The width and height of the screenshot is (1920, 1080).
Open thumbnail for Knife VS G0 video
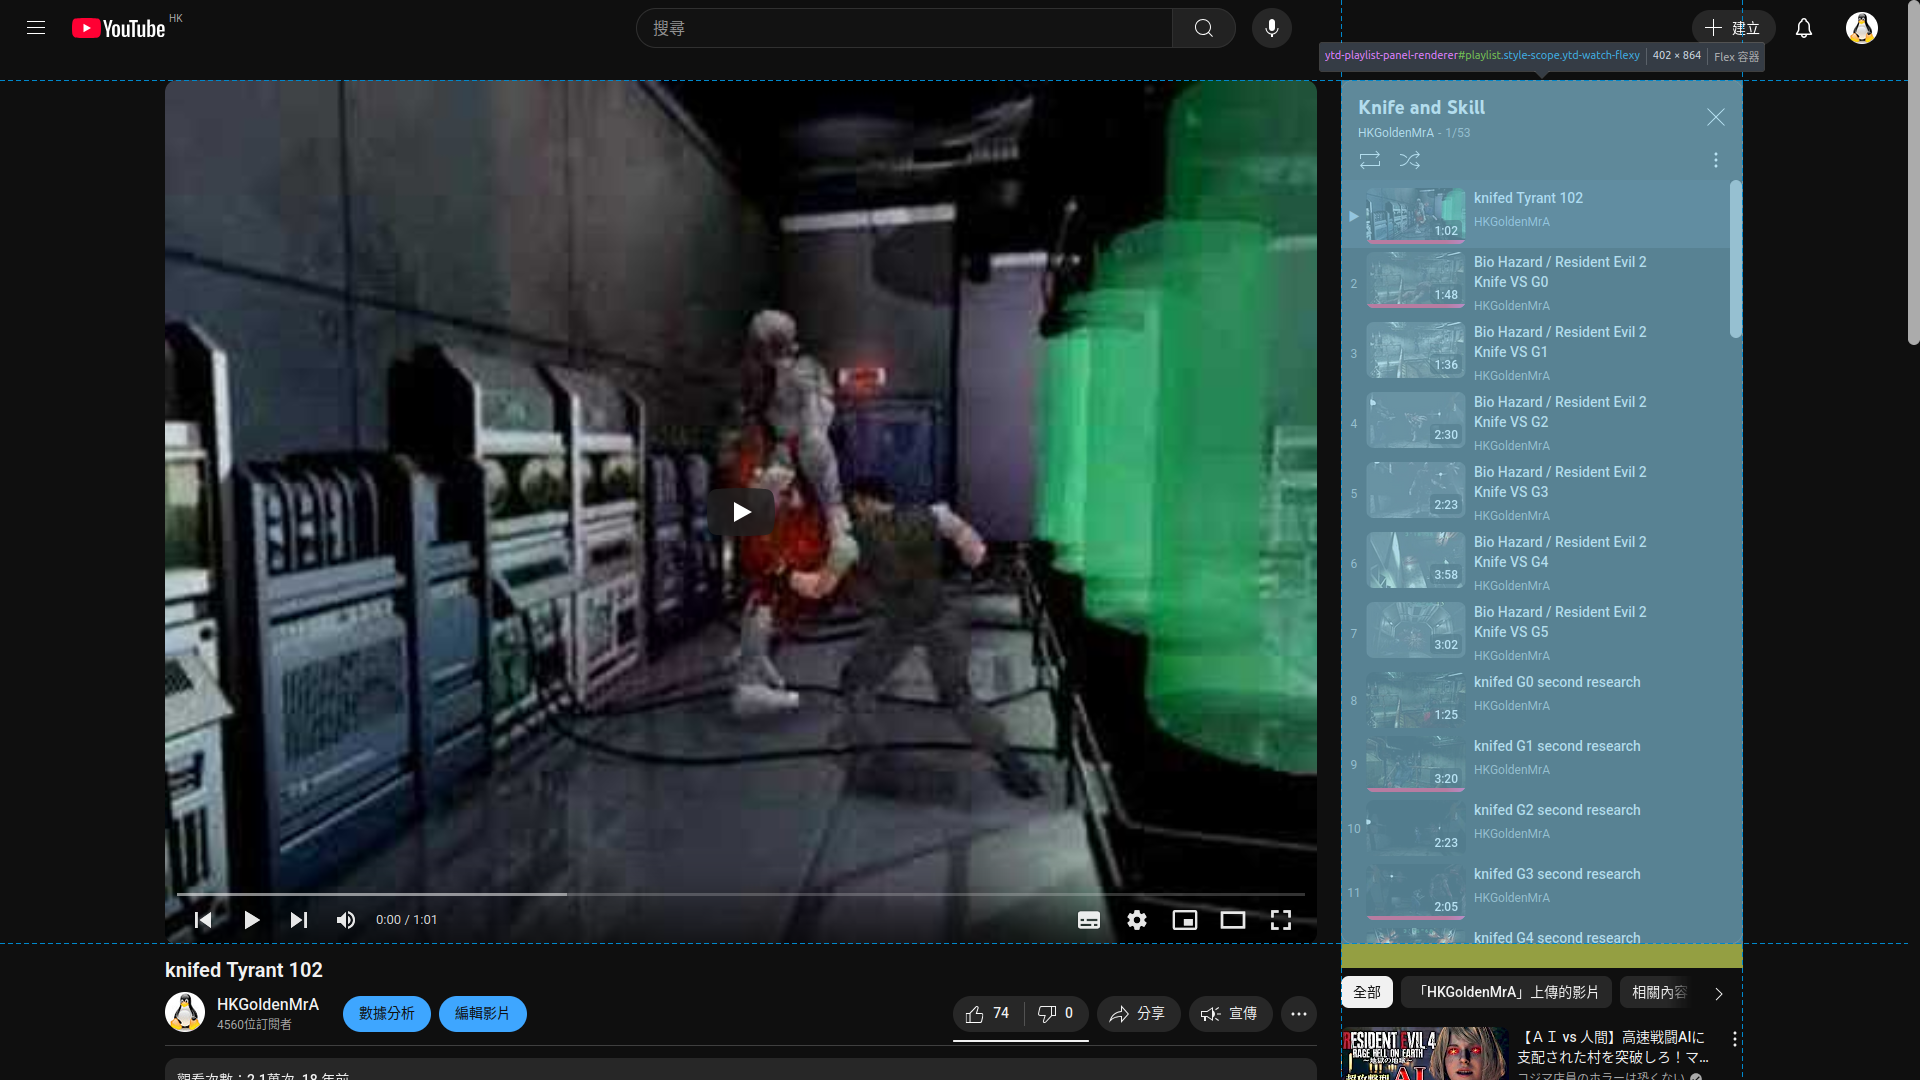point(1416,279)
